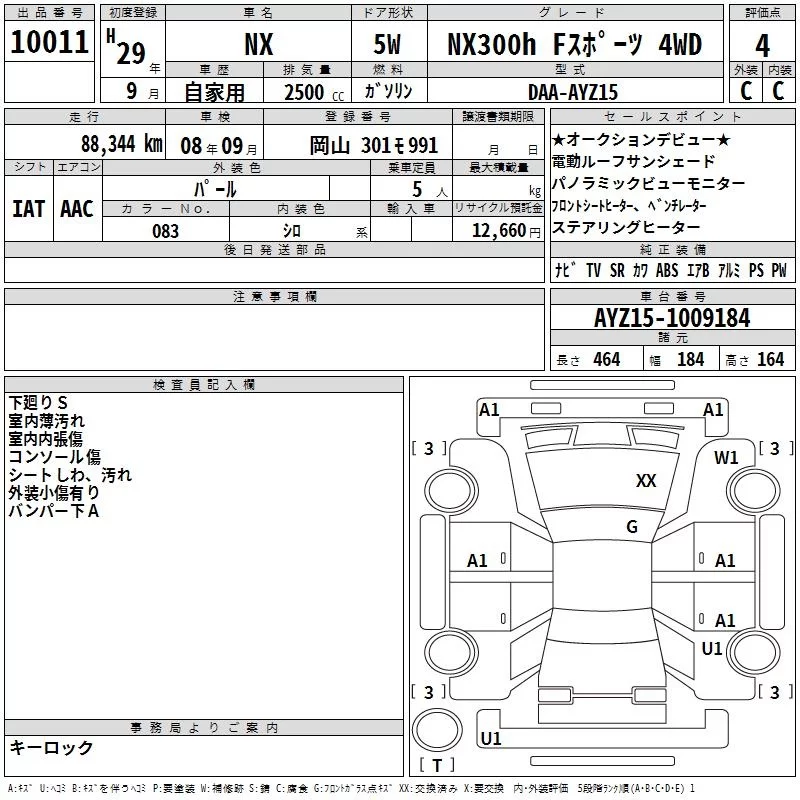Click the lot number 10011

point(49,42)
